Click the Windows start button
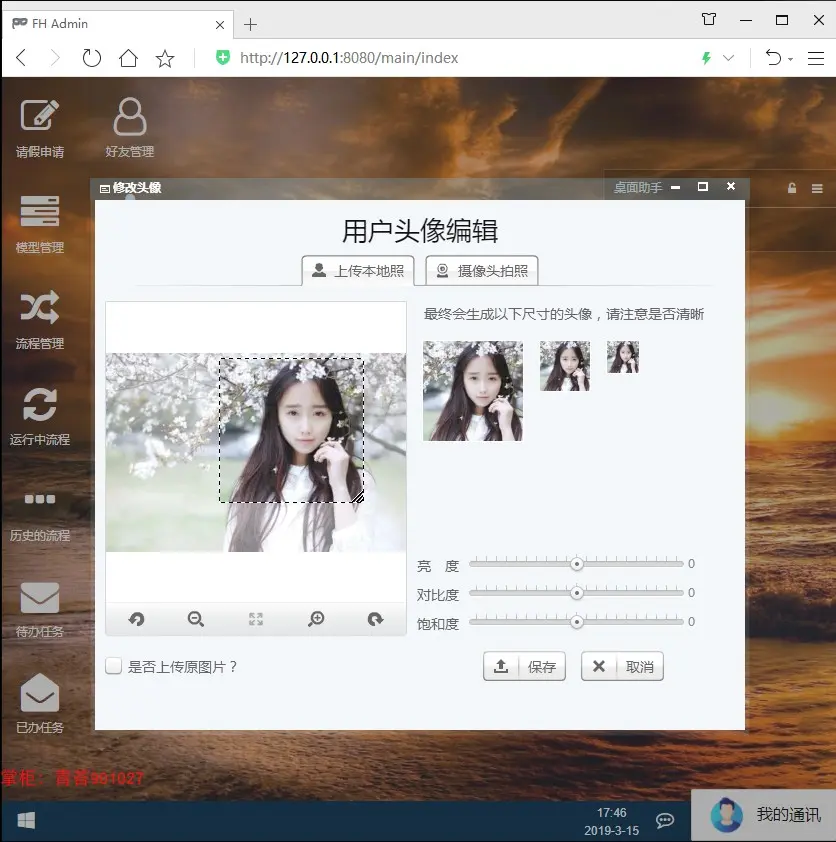Image resolution: width=836 pixels, height=842 pixels. (26, 820)
